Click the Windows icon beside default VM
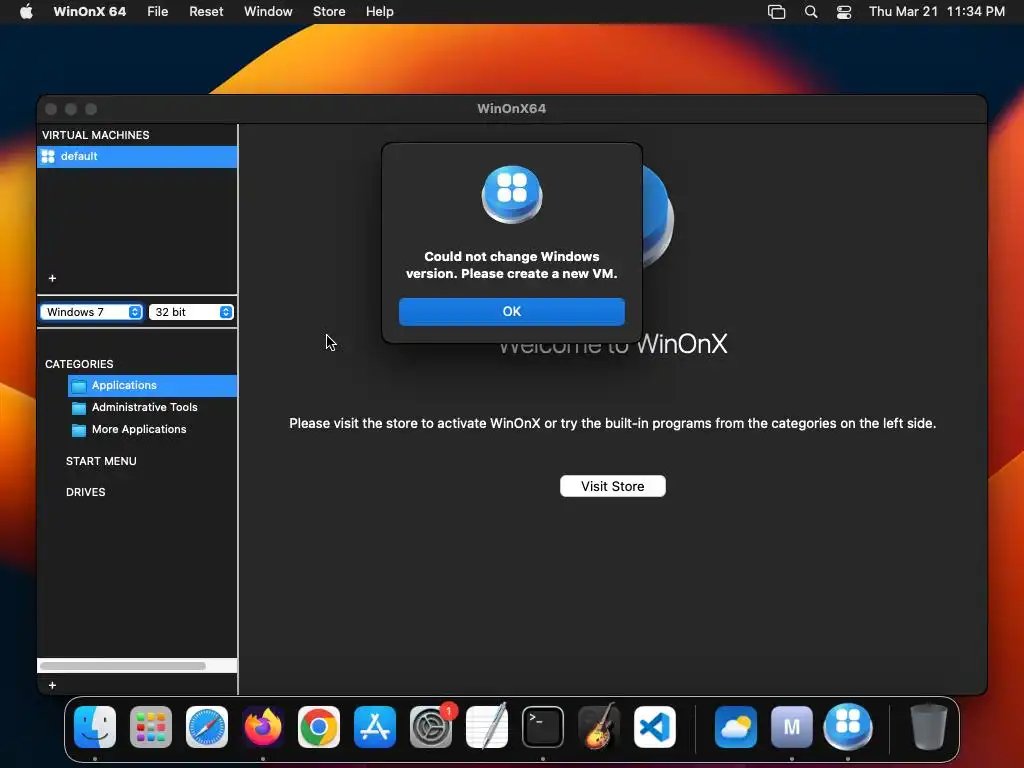 48,157
